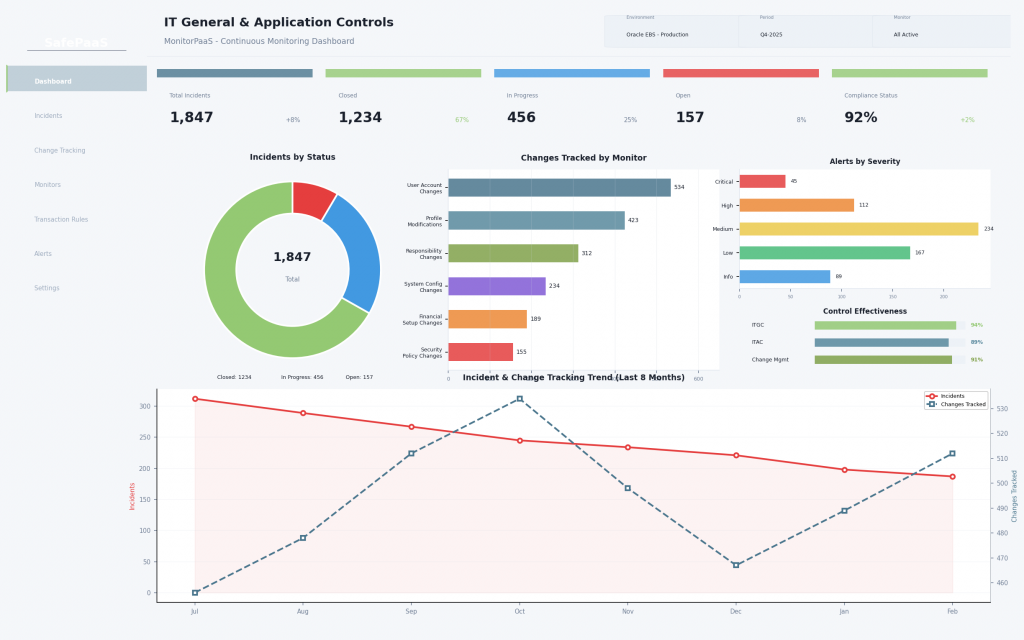
Task: Select the Total Incidents card showing 1,847
Action: pyautogui.click(x=234, y=105)
